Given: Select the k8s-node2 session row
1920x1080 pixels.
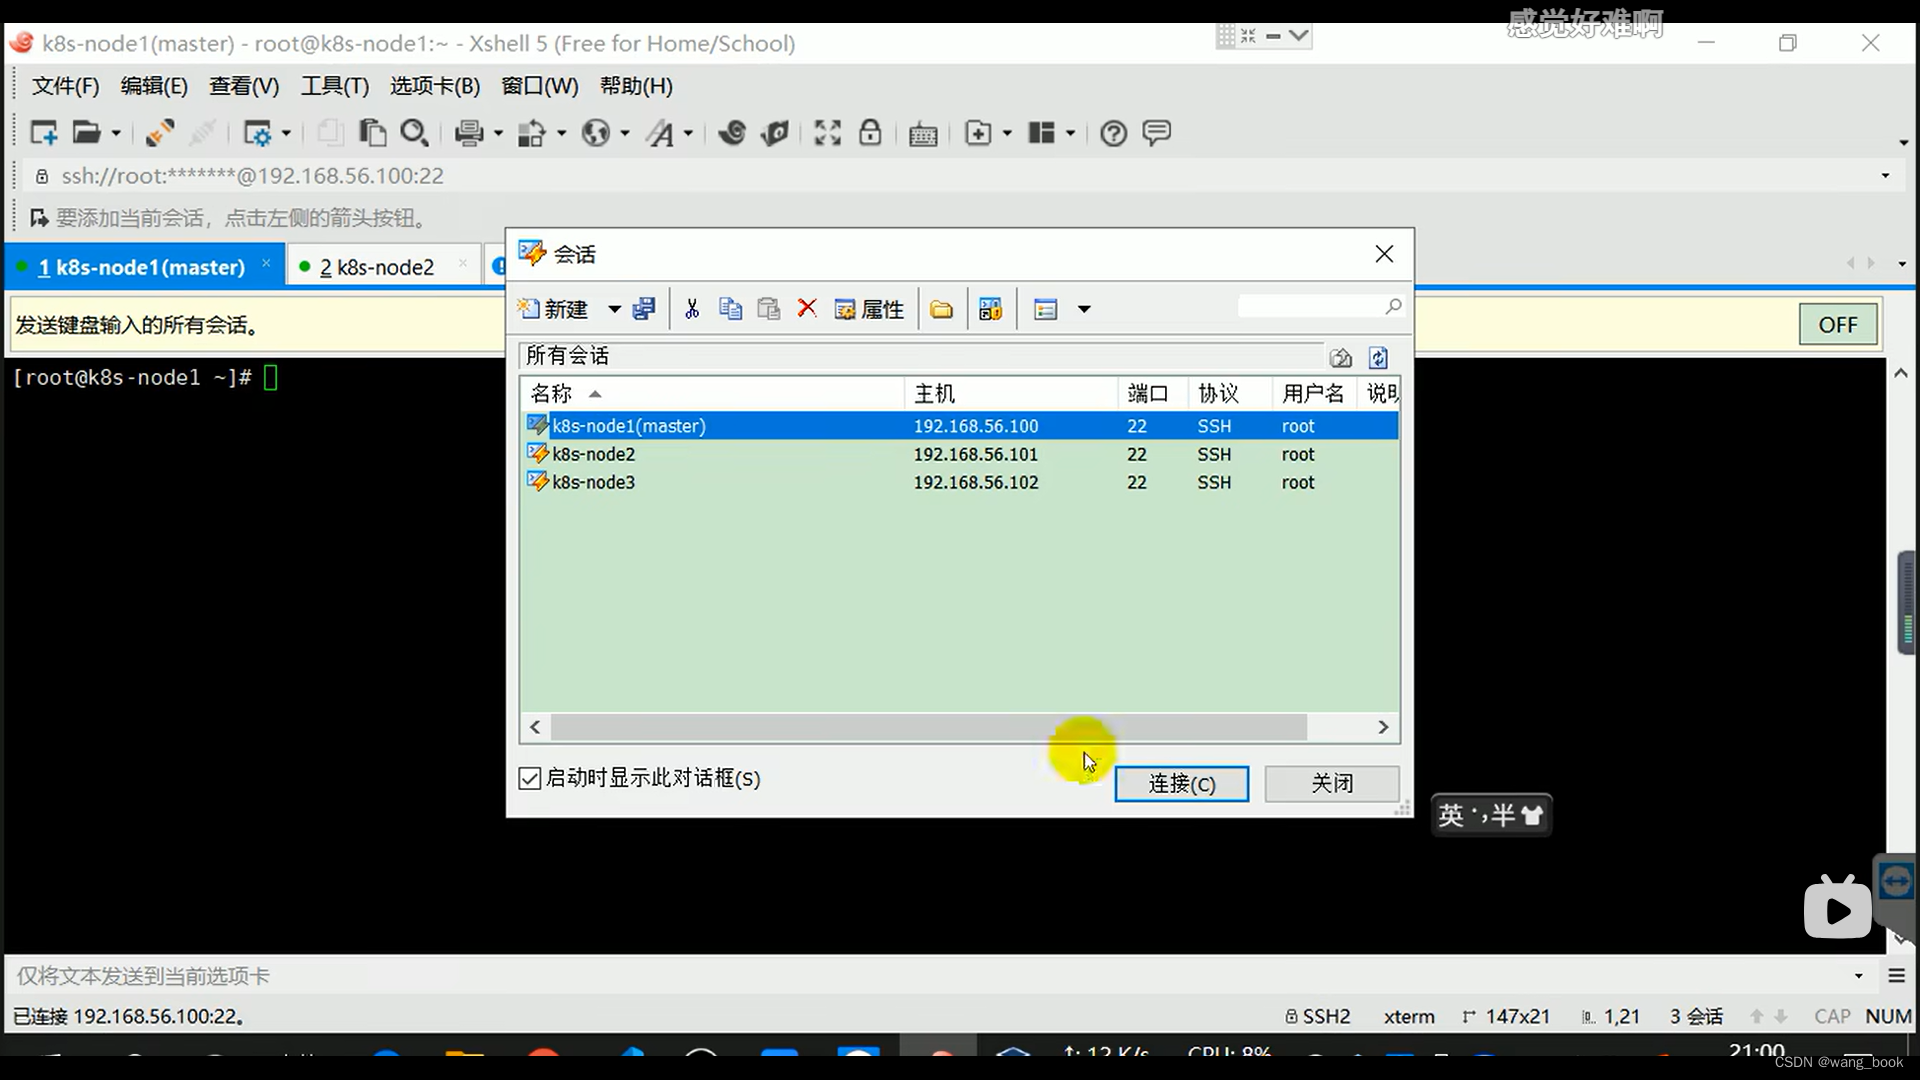Looking at the screenshot, I should [x=959, y=454].
